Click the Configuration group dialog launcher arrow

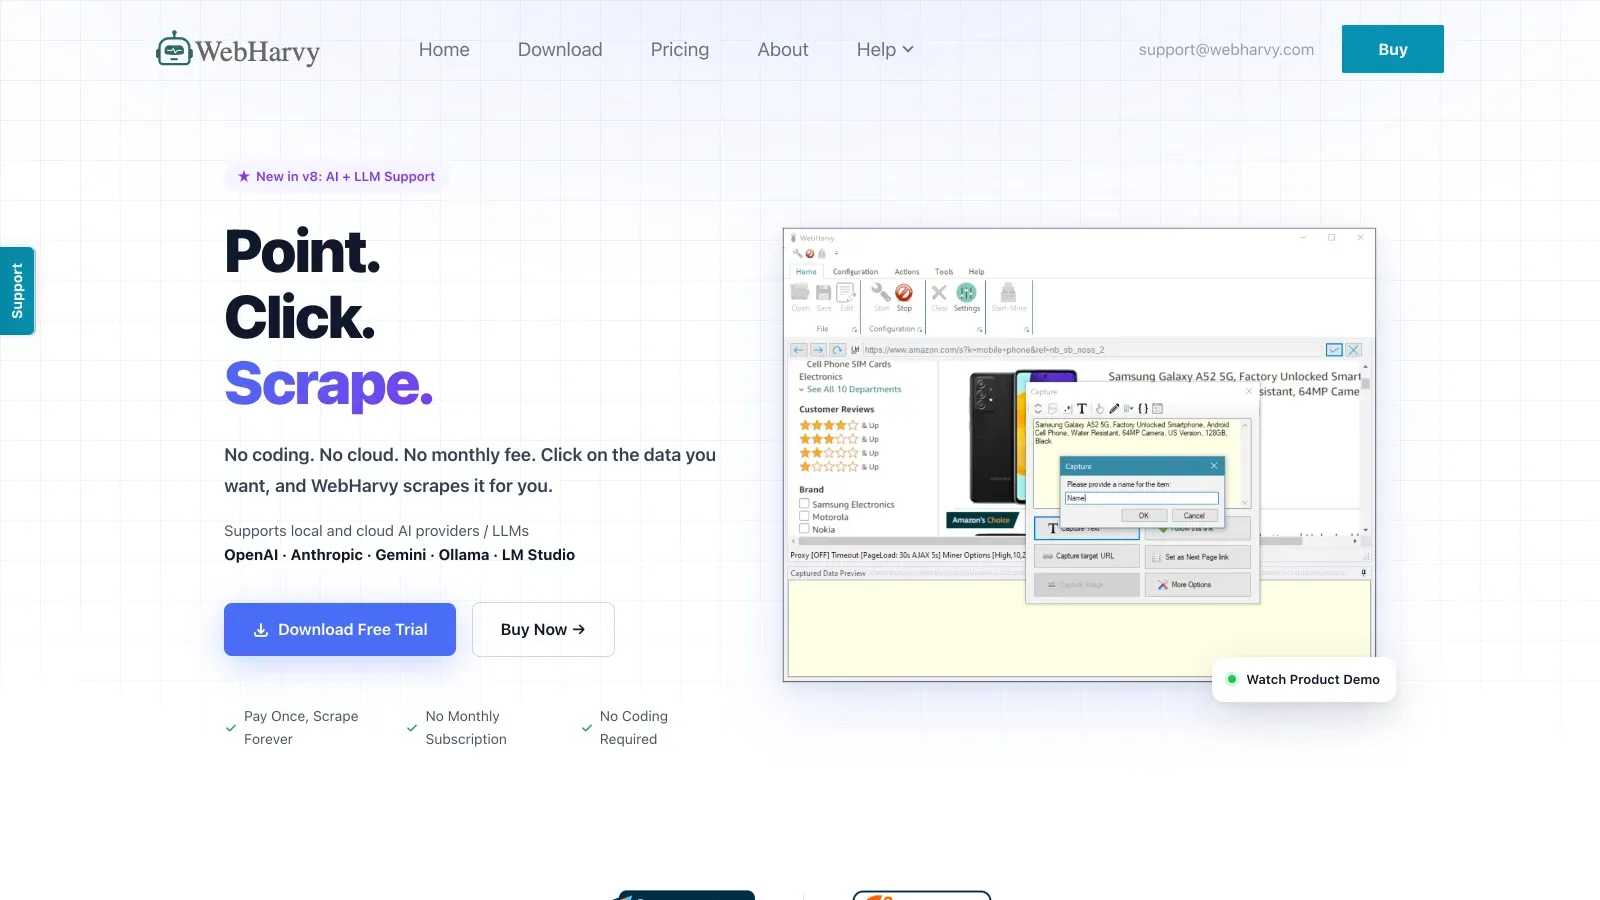click(920, 329)
